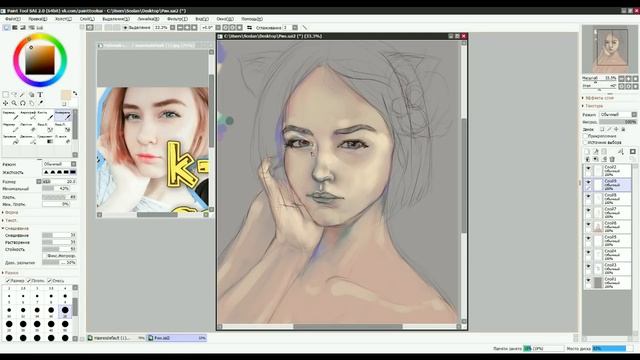The width and height of the screenshot is (640, 360).
Task: Hide layer Слой8 with its eye
Action: coord(588,196)
